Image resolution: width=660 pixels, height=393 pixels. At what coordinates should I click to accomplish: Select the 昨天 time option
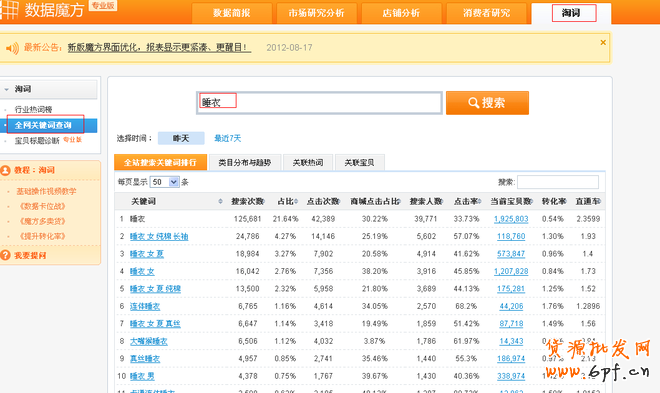[x=181, y=138]
